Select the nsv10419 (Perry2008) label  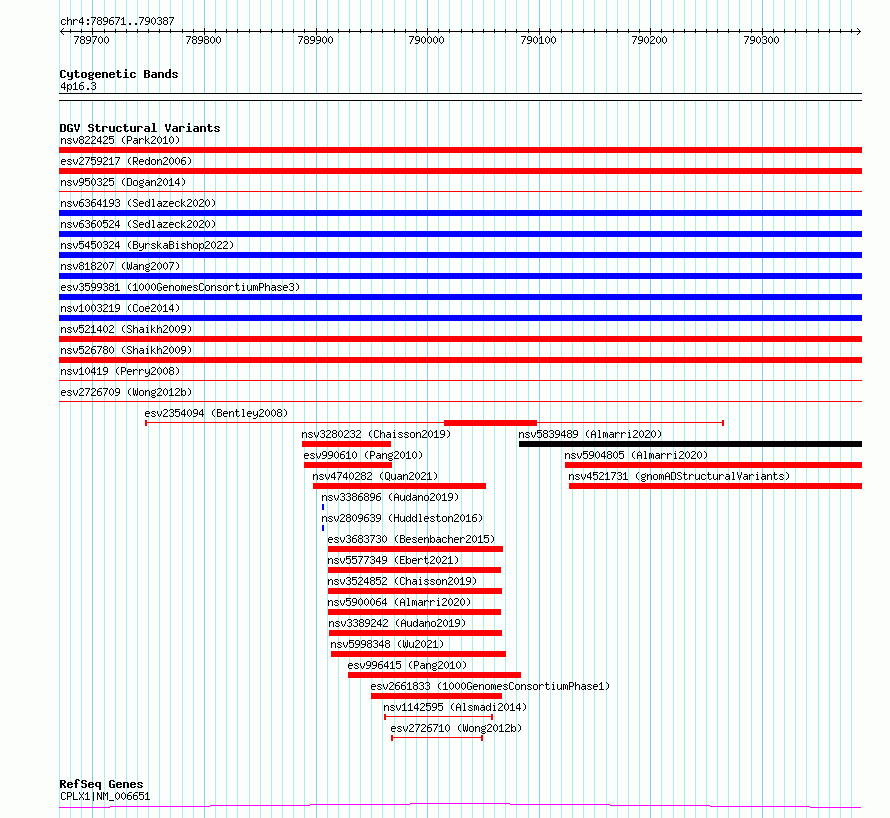coord(120,371)
